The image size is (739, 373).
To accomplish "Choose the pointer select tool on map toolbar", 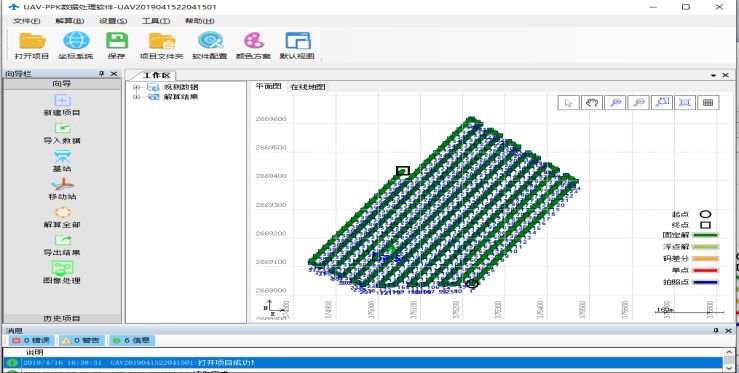I will tap(568, 102).
